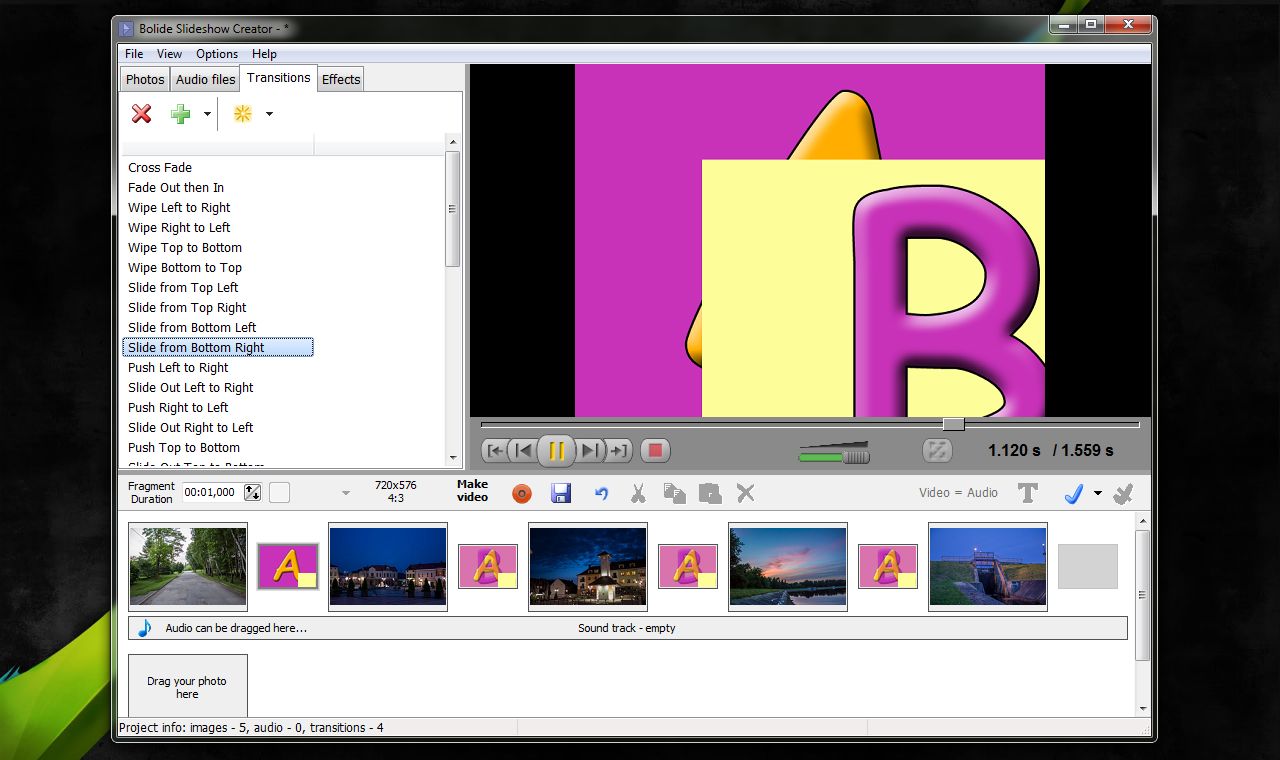
Task: Click the Bolide Slideshow Creator title icon
Action: point(127,28)
